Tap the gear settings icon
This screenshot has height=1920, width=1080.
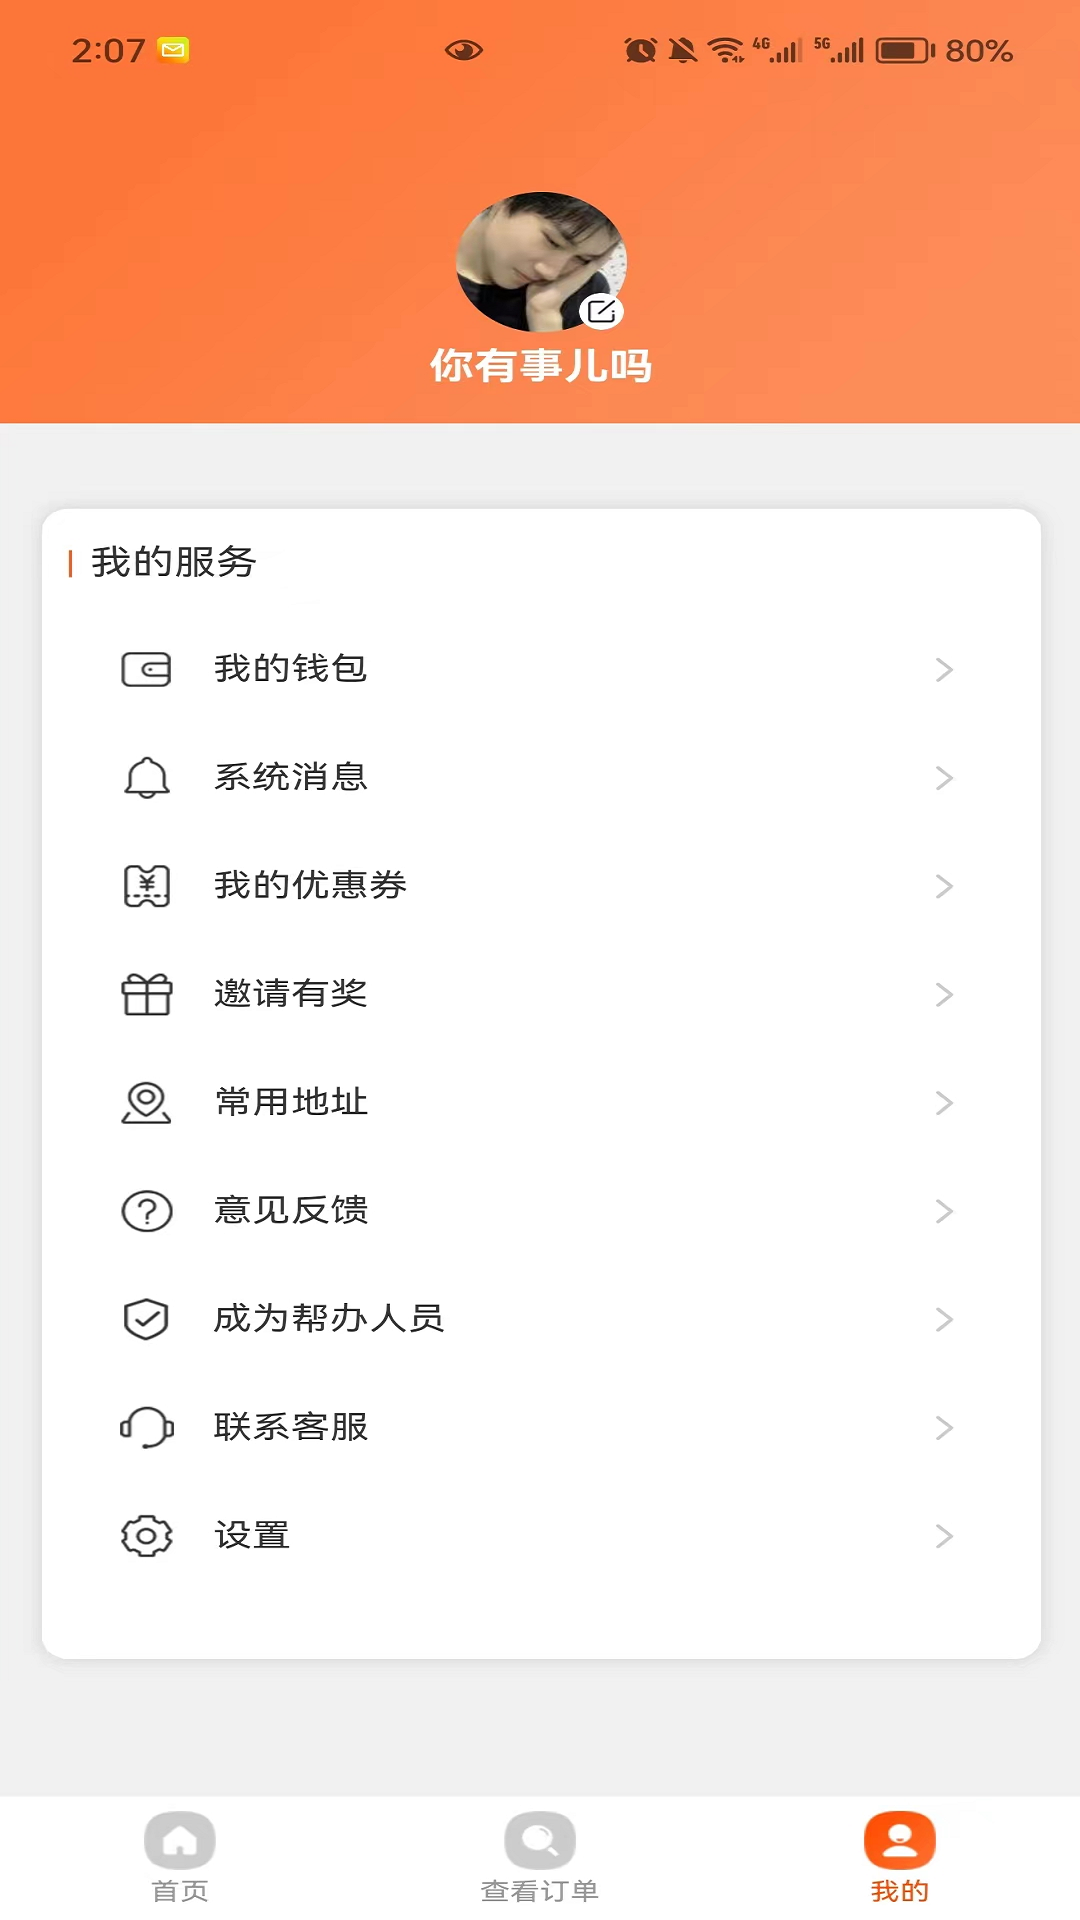pyautogui.click(x=146, y=1536)
